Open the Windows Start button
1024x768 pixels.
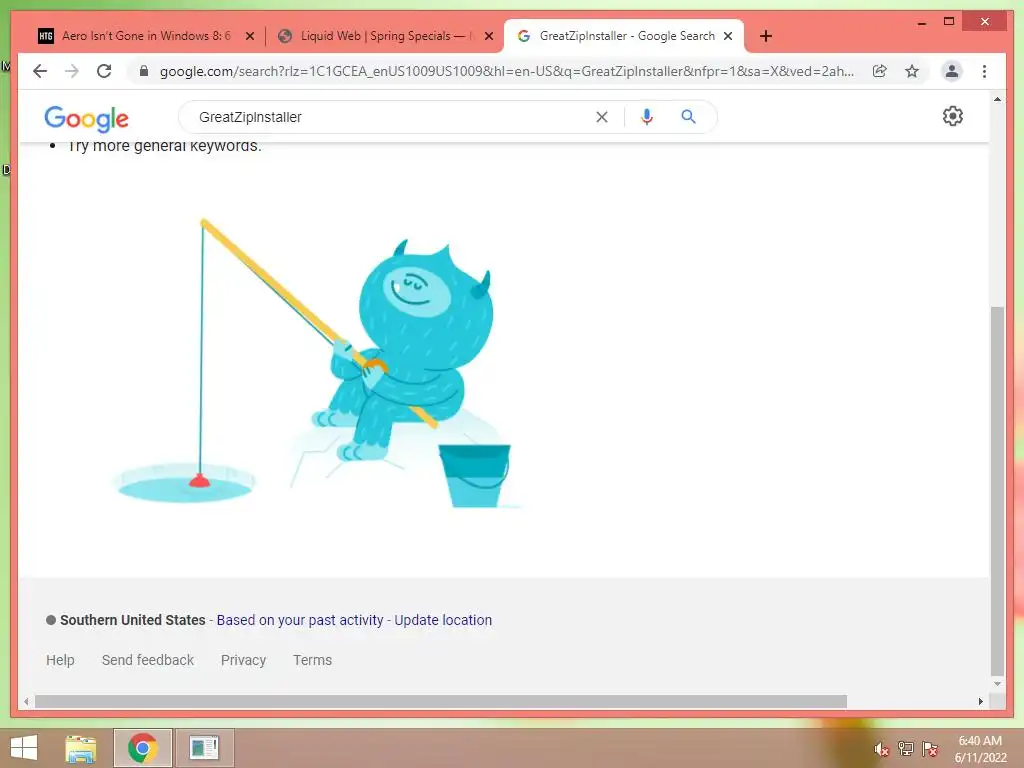[24, 748]
